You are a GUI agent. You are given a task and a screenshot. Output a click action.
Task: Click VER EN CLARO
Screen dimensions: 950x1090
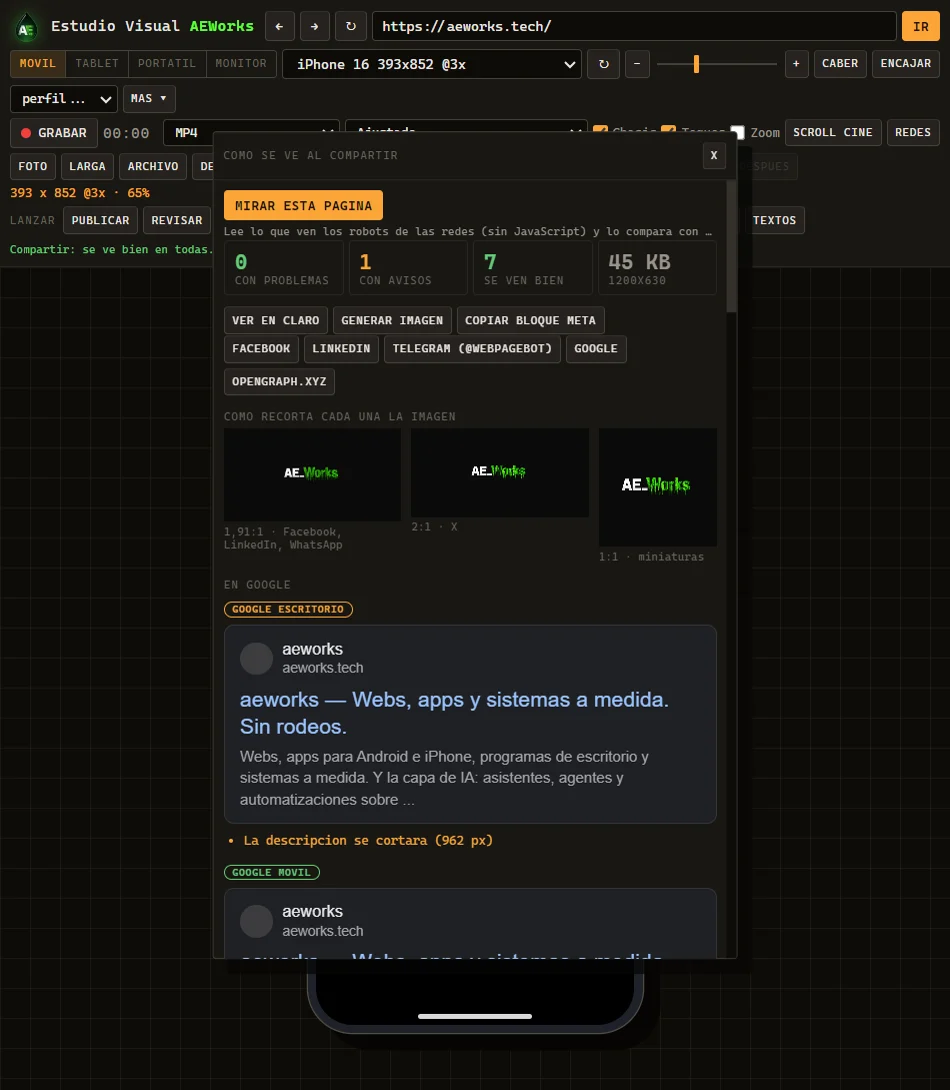[x=276, y=320]
